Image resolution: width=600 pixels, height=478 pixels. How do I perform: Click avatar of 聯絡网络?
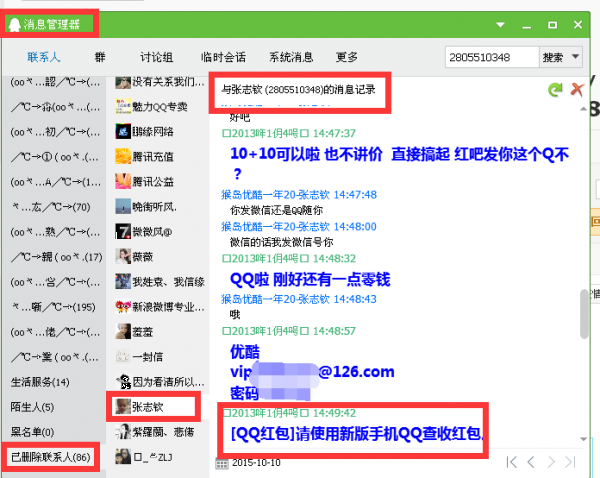[x=123, y=132]
